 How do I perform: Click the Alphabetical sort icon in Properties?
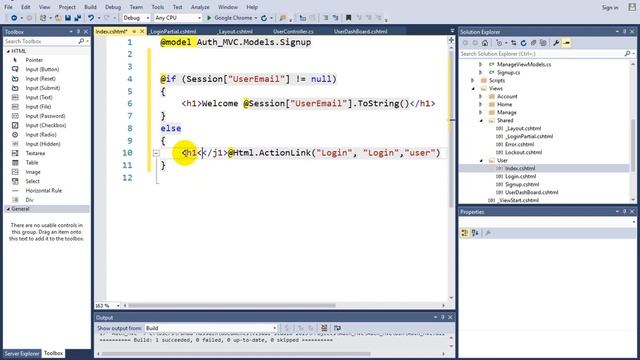point(475,233)
